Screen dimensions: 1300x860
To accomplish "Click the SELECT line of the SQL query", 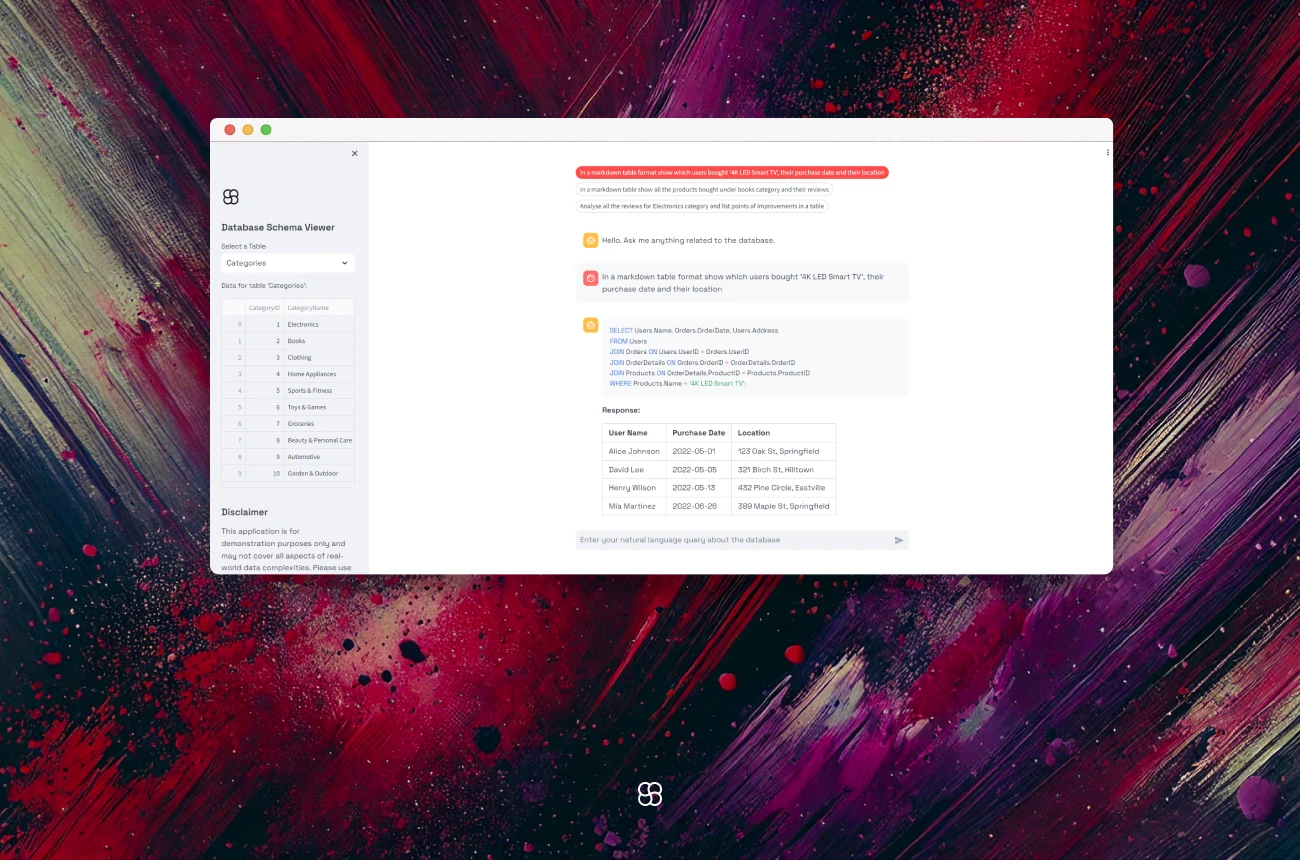I will tap(693, 330).
